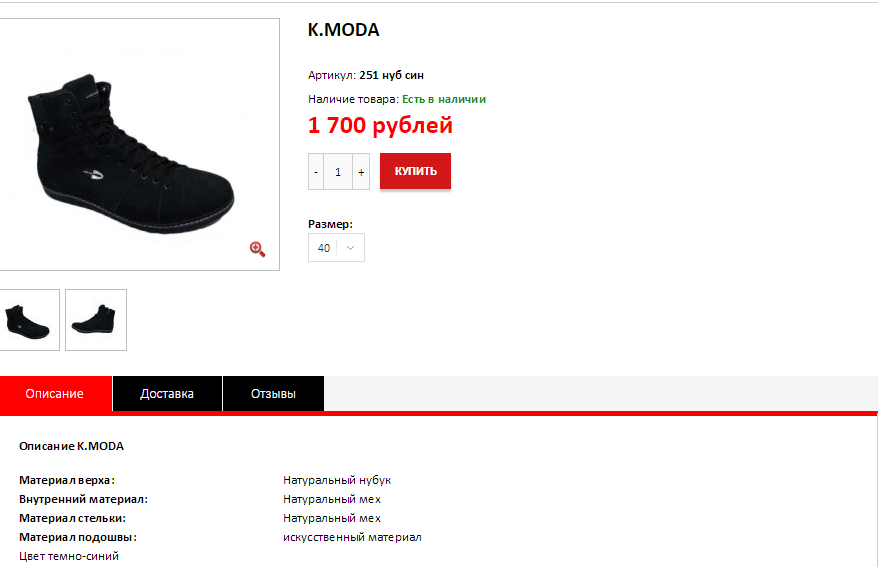Image resolution: width=886 pixels, height=567 pixels.
Task: Focus the quantity input field
Action: click(x=338, y=171)
